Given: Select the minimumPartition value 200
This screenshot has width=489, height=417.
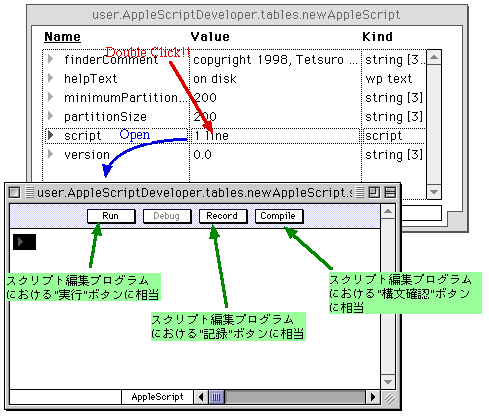Looking at the screenshot, I should coord(205,98).
